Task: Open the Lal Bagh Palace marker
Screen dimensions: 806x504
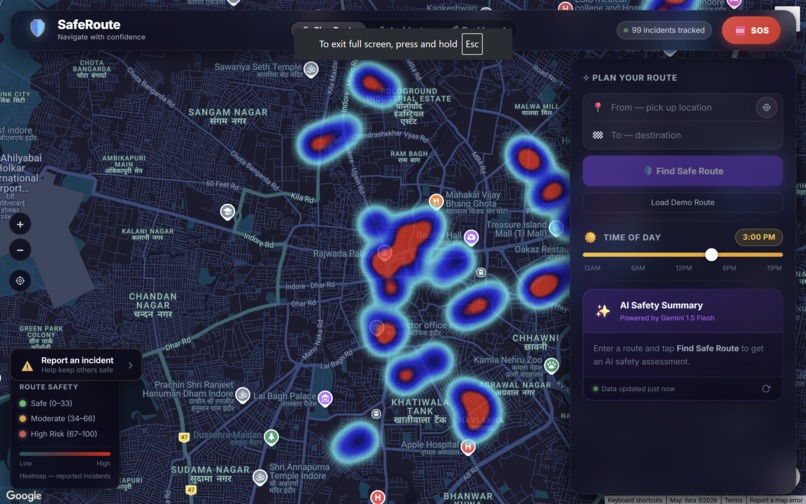Action: [324, 398]
